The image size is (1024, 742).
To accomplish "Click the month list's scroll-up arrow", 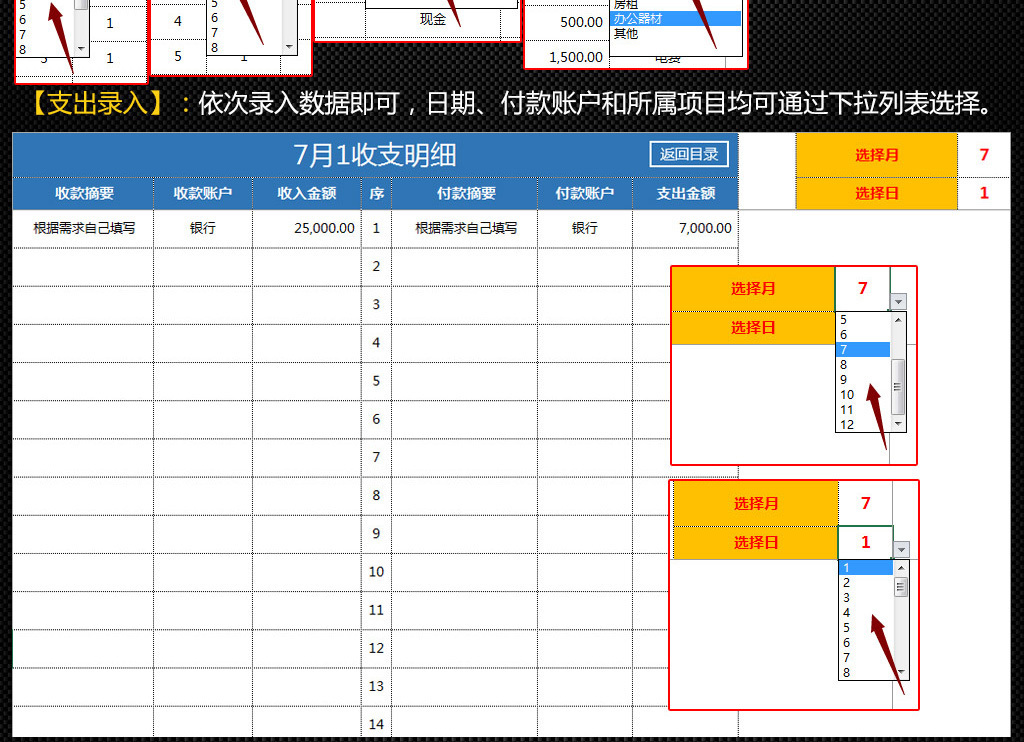I will [898, 320].
